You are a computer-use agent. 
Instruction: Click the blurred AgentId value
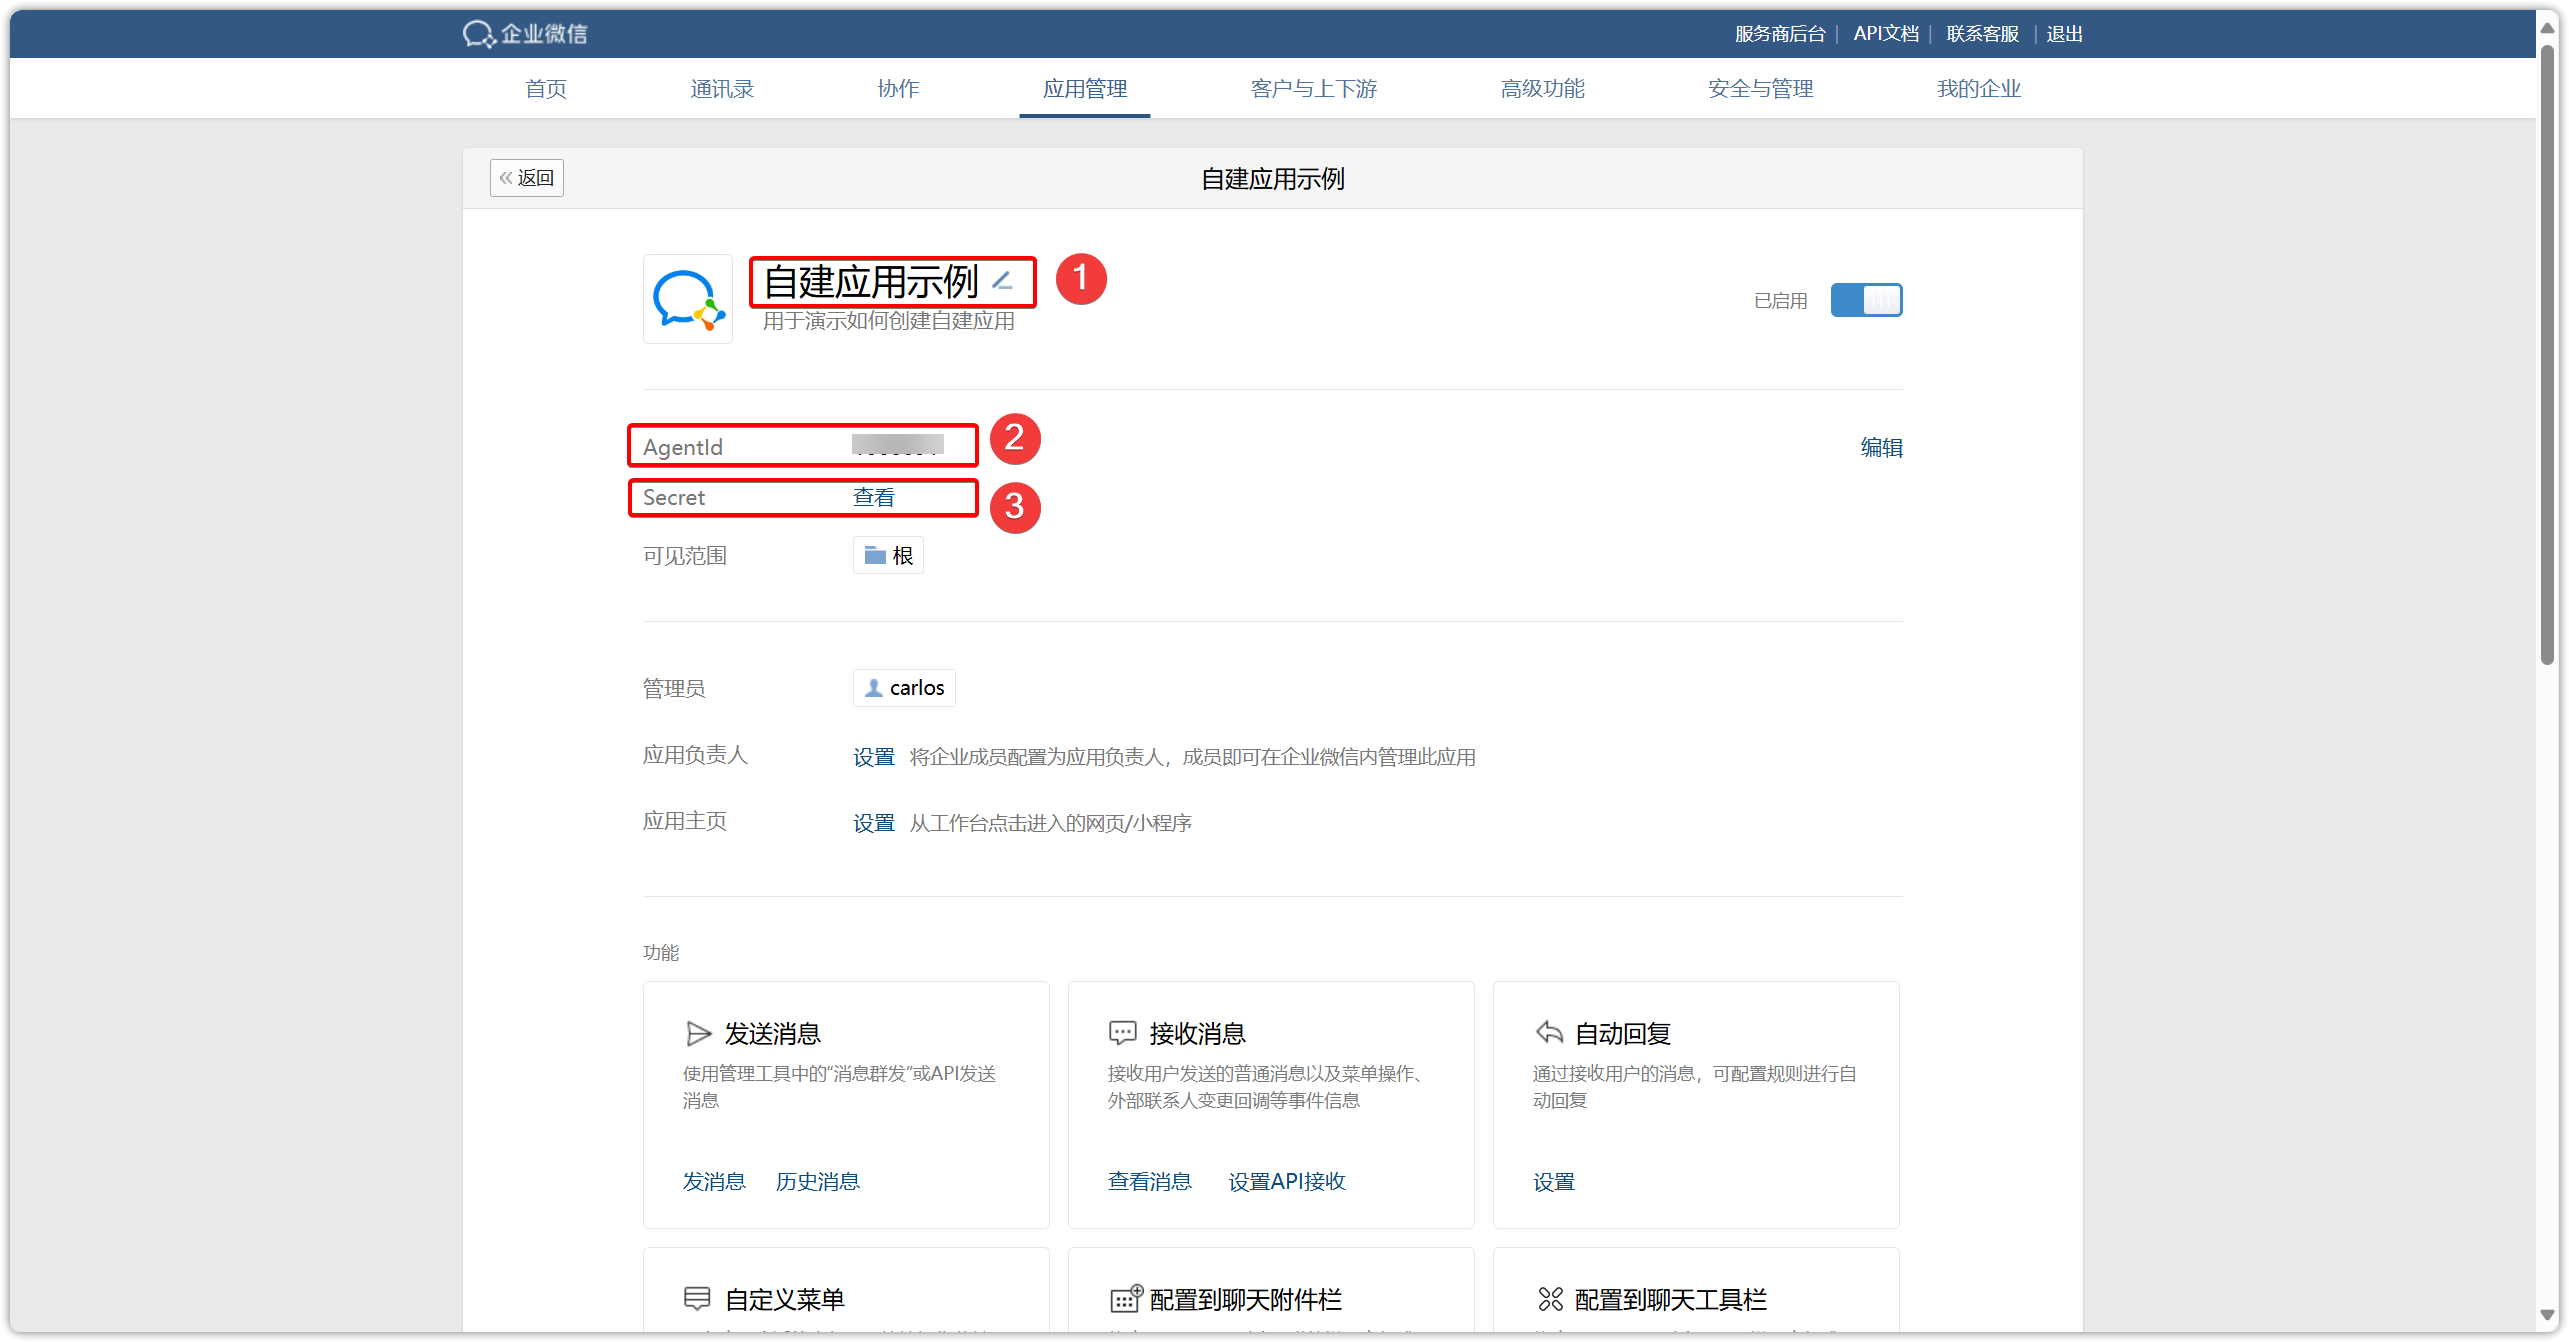pos(898,444)
